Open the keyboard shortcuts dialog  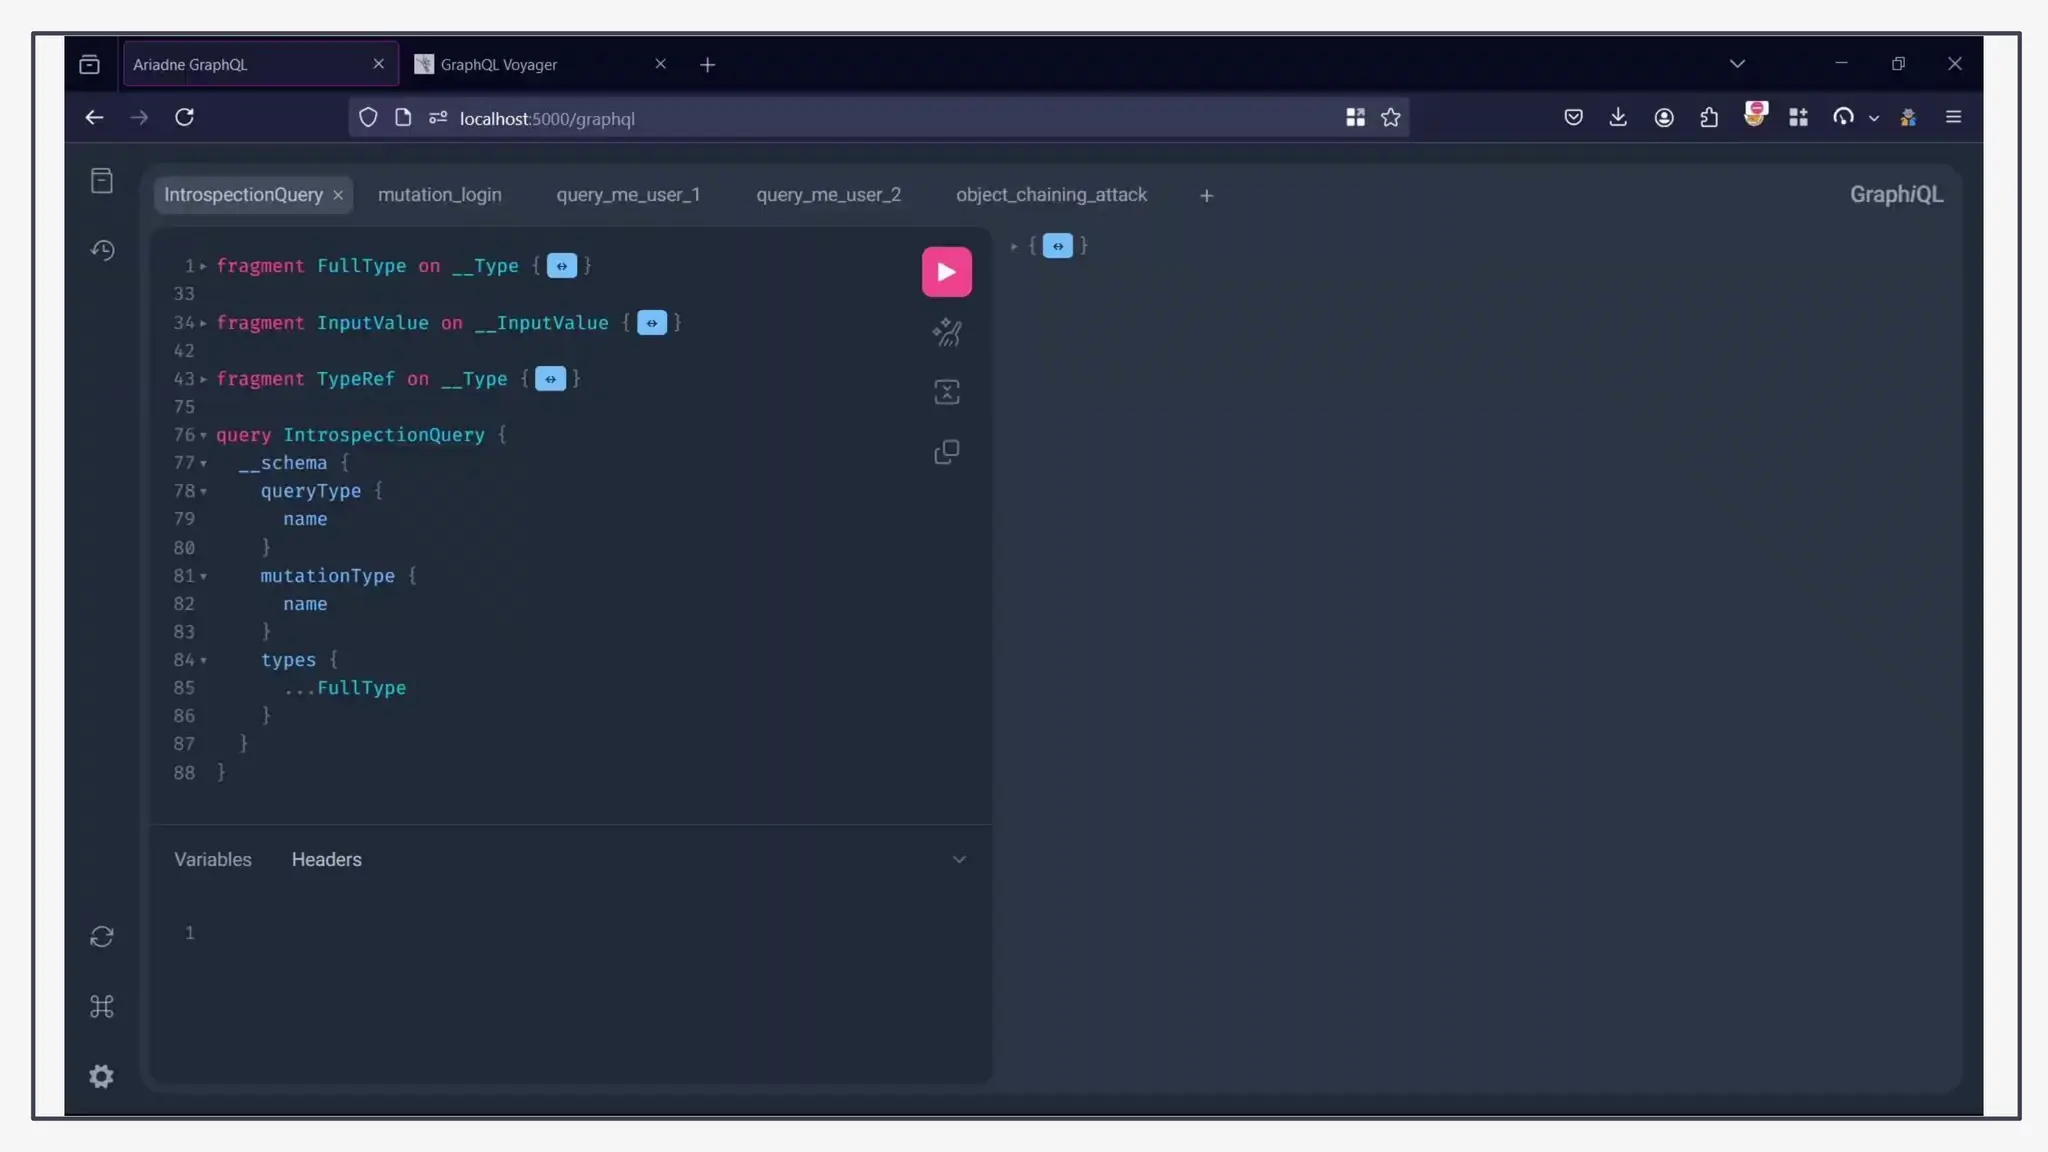pyautogui.click(x=101, y=1006)
